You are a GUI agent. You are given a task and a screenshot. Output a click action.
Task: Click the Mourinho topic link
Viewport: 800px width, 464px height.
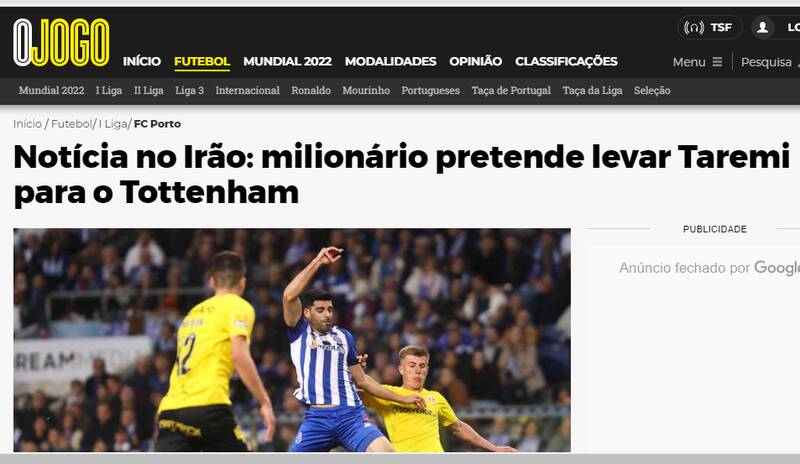(x=366, y=91)
